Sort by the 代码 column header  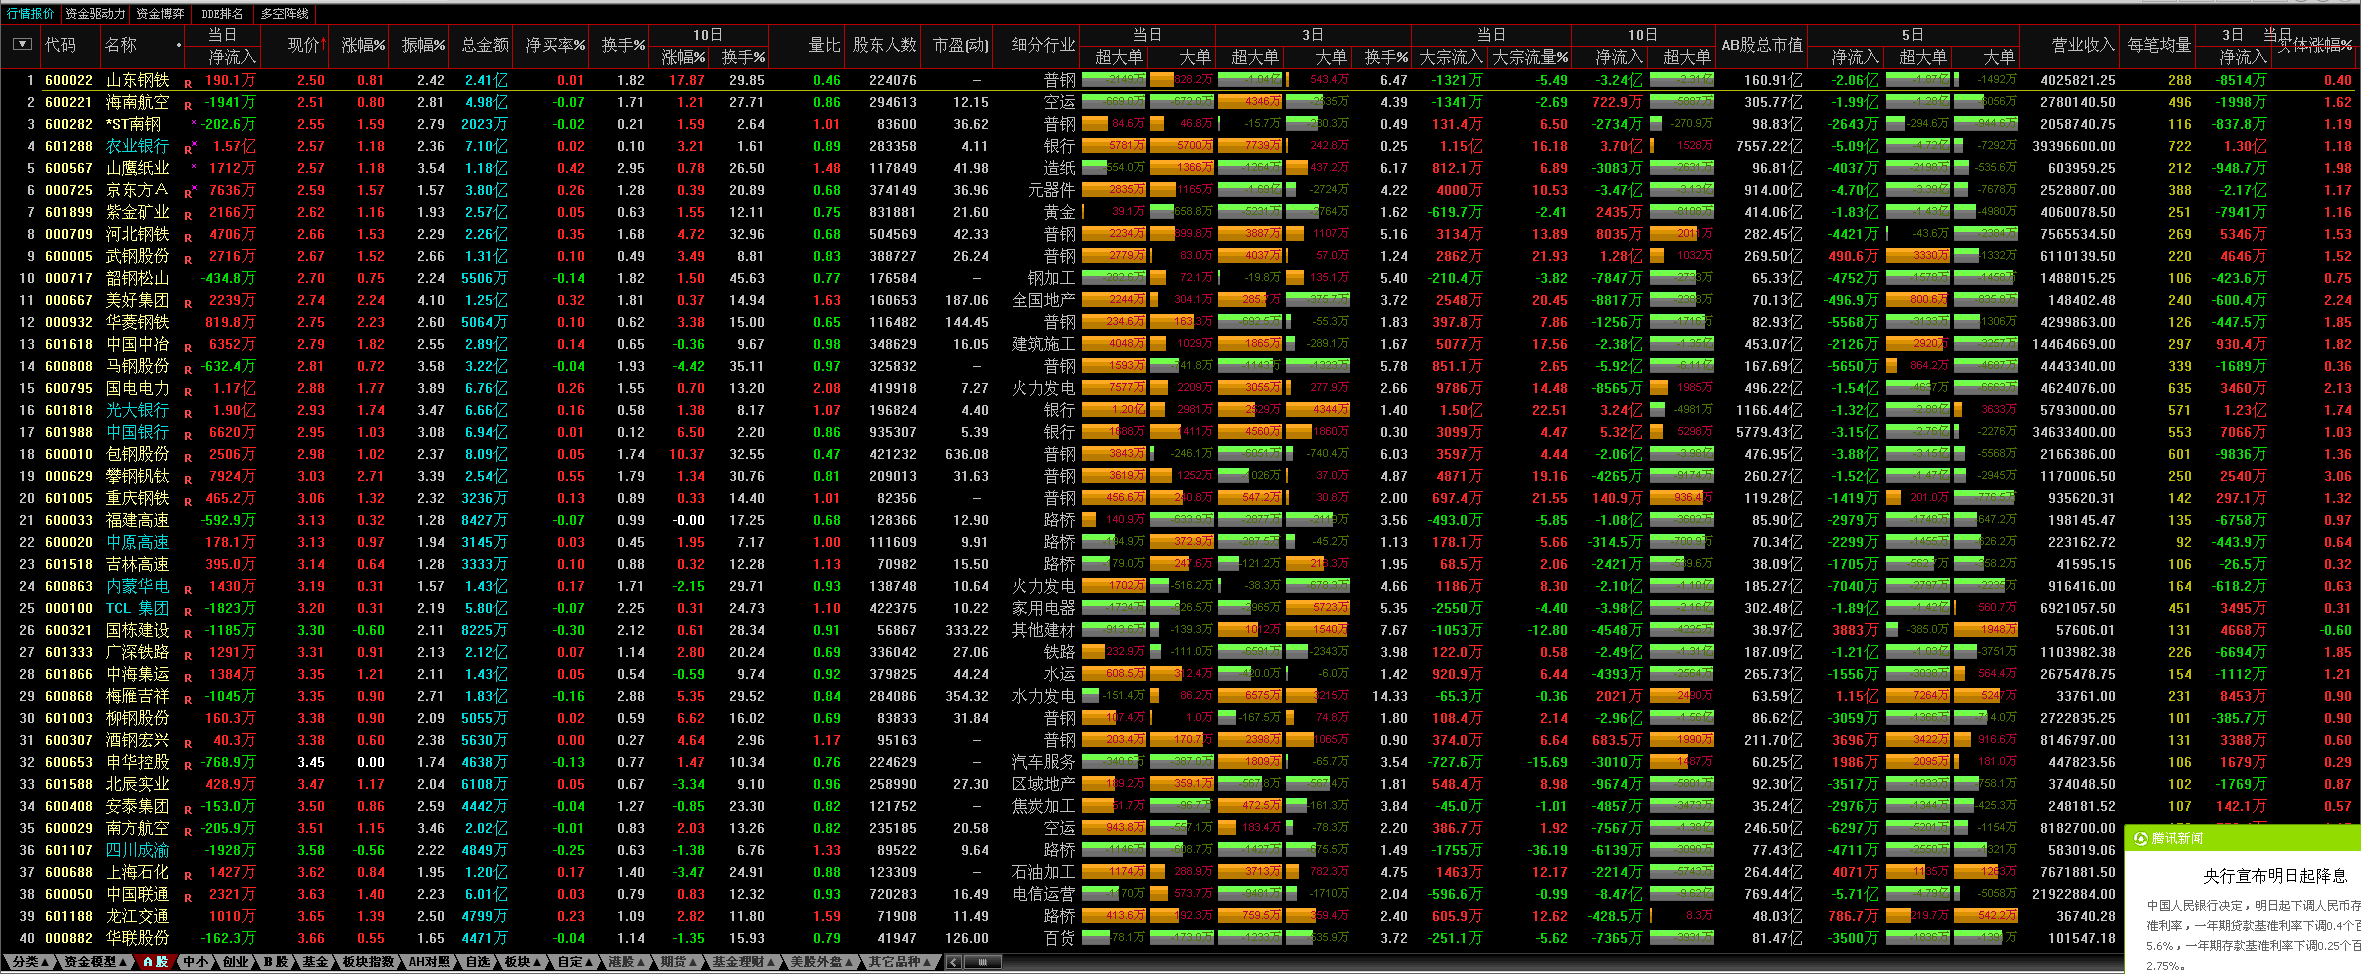pos(60,45)
